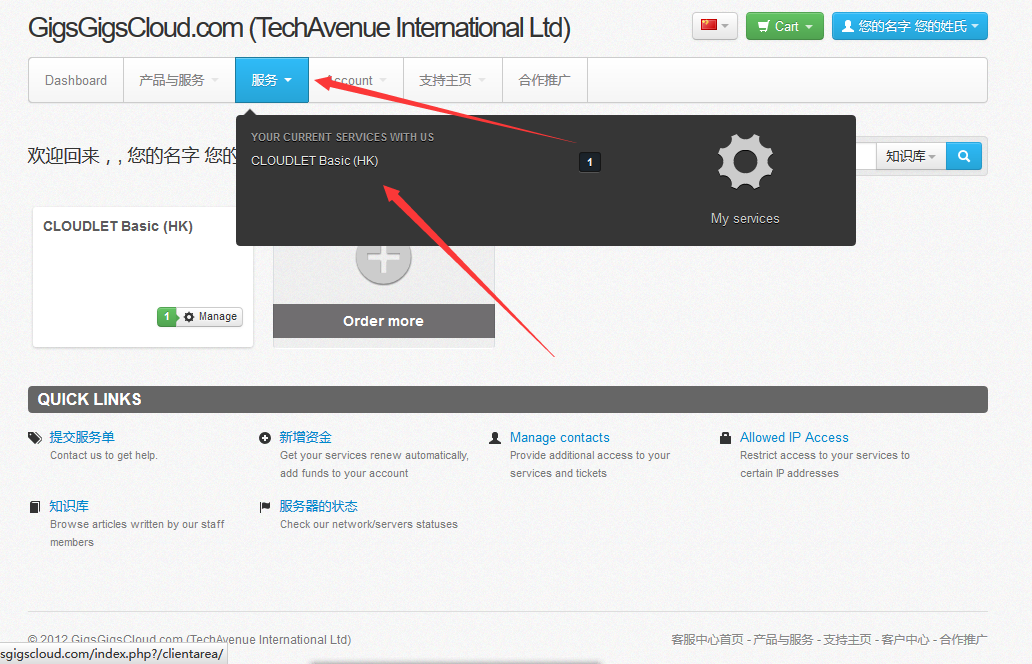This screenshot has height=664, width=1032.
Task: Open the Cart dropdown button
Action: coord(785,26)
